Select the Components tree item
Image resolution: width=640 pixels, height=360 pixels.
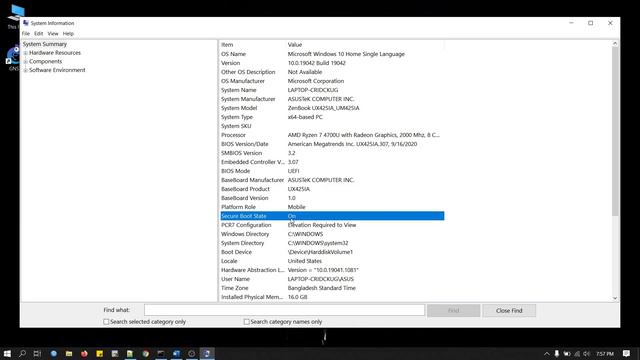point(45,61)
